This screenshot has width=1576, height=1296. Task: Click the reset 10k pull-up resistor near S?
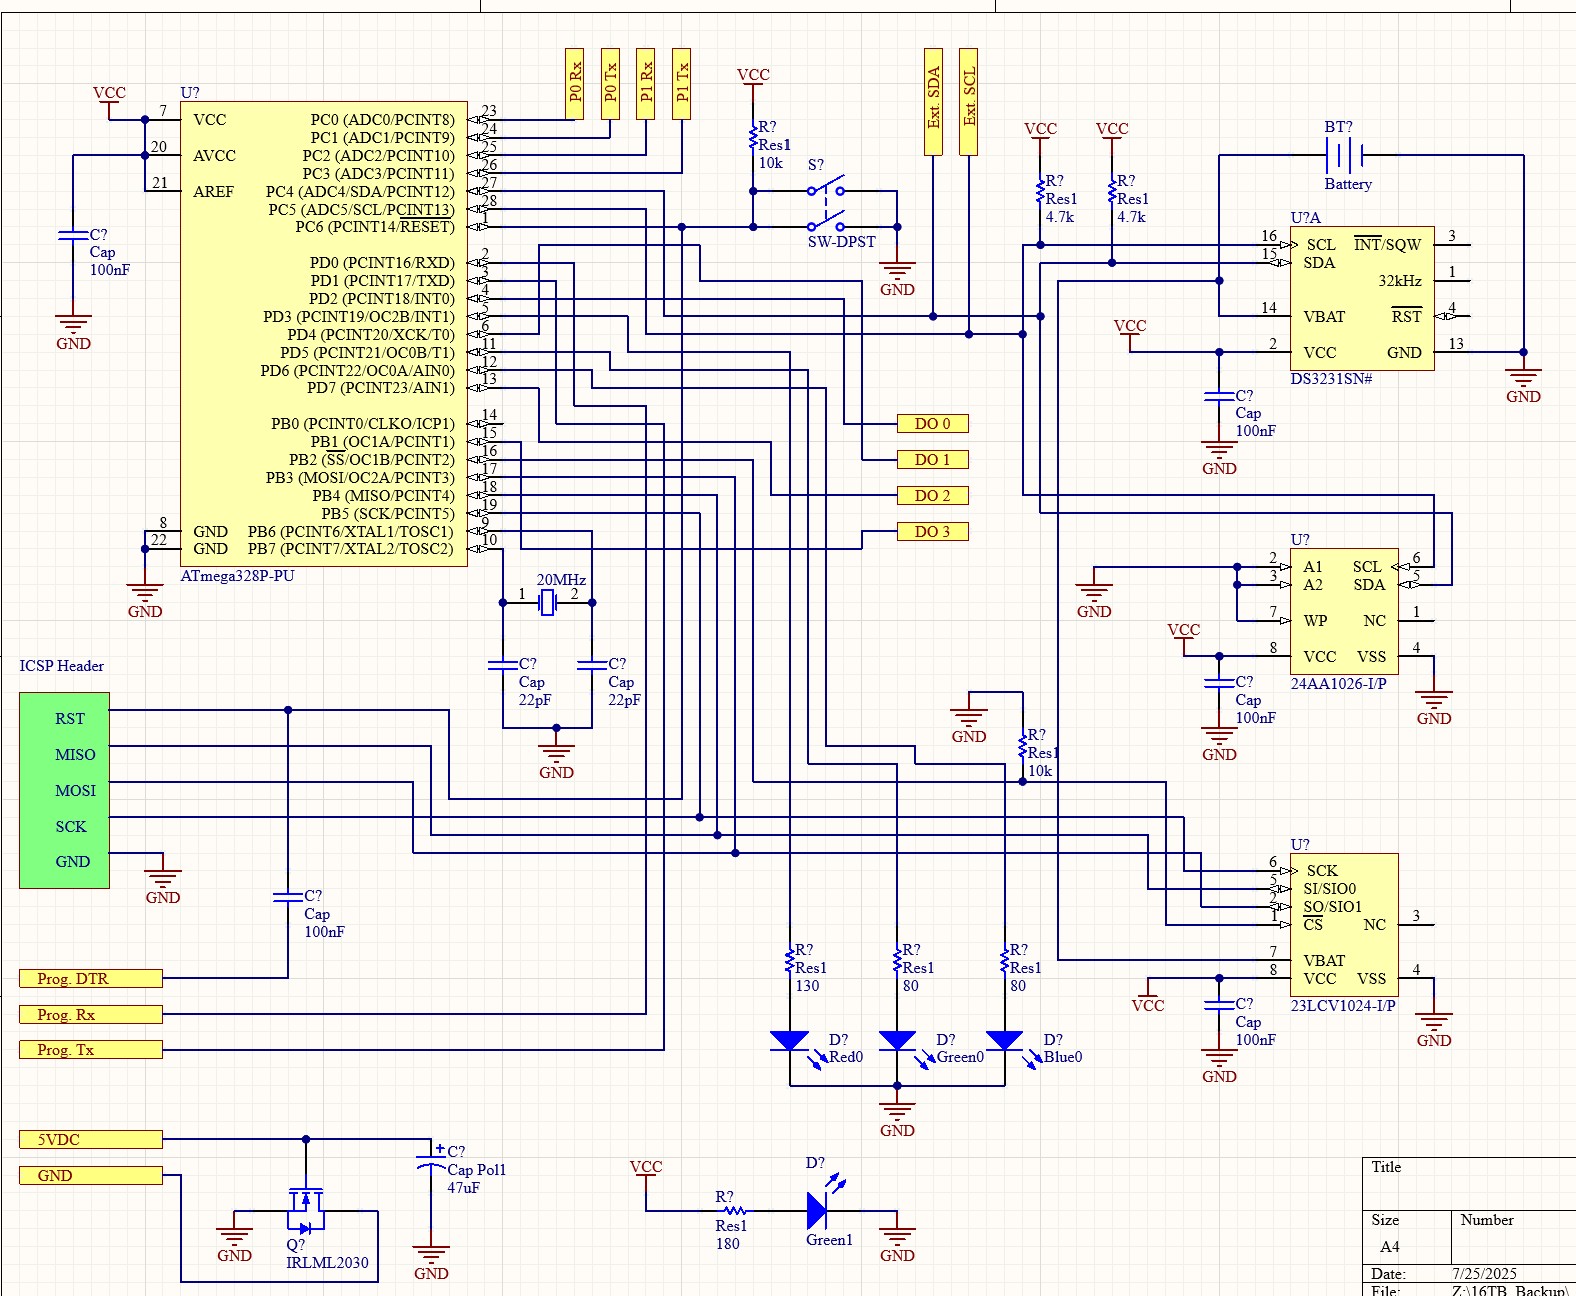pos(753,138)
